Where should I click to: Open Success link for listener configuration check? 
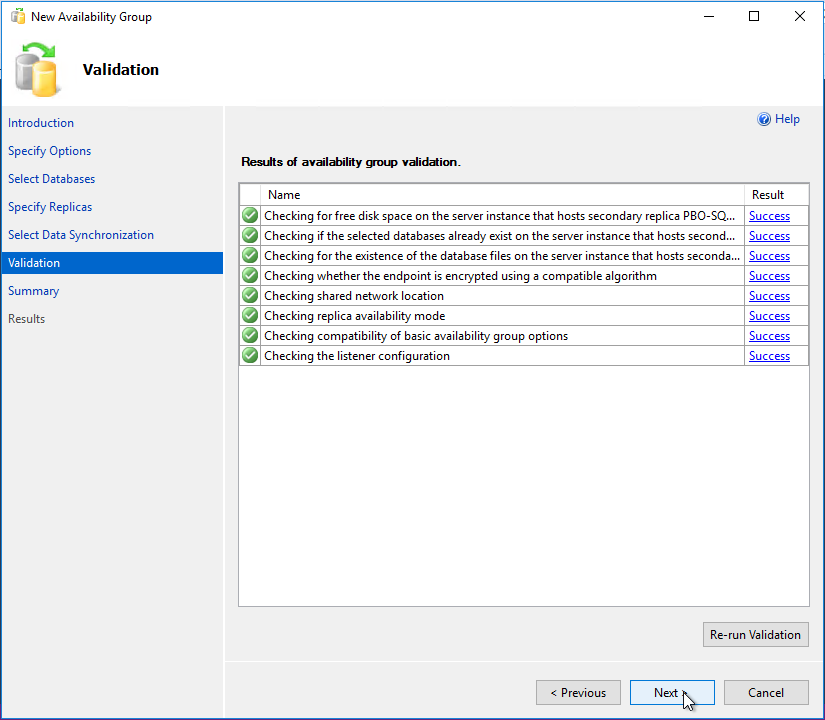[769, 356]
